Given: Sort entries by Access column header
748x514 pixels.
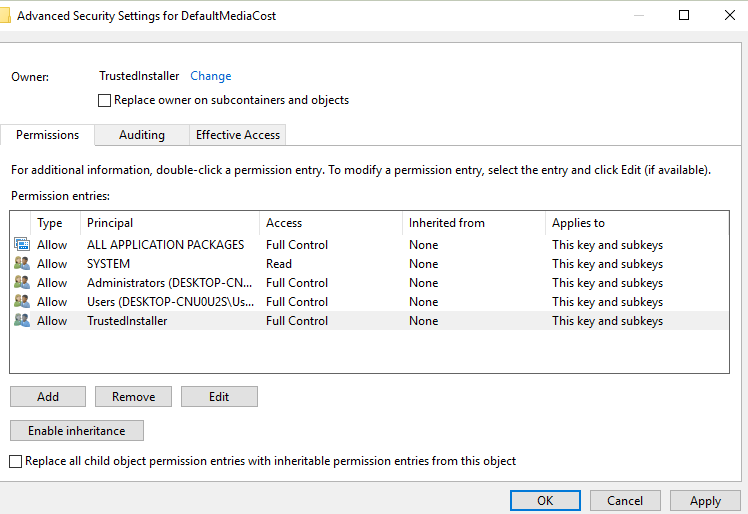Looking at the screenshot, I should (x=330, y=223).
